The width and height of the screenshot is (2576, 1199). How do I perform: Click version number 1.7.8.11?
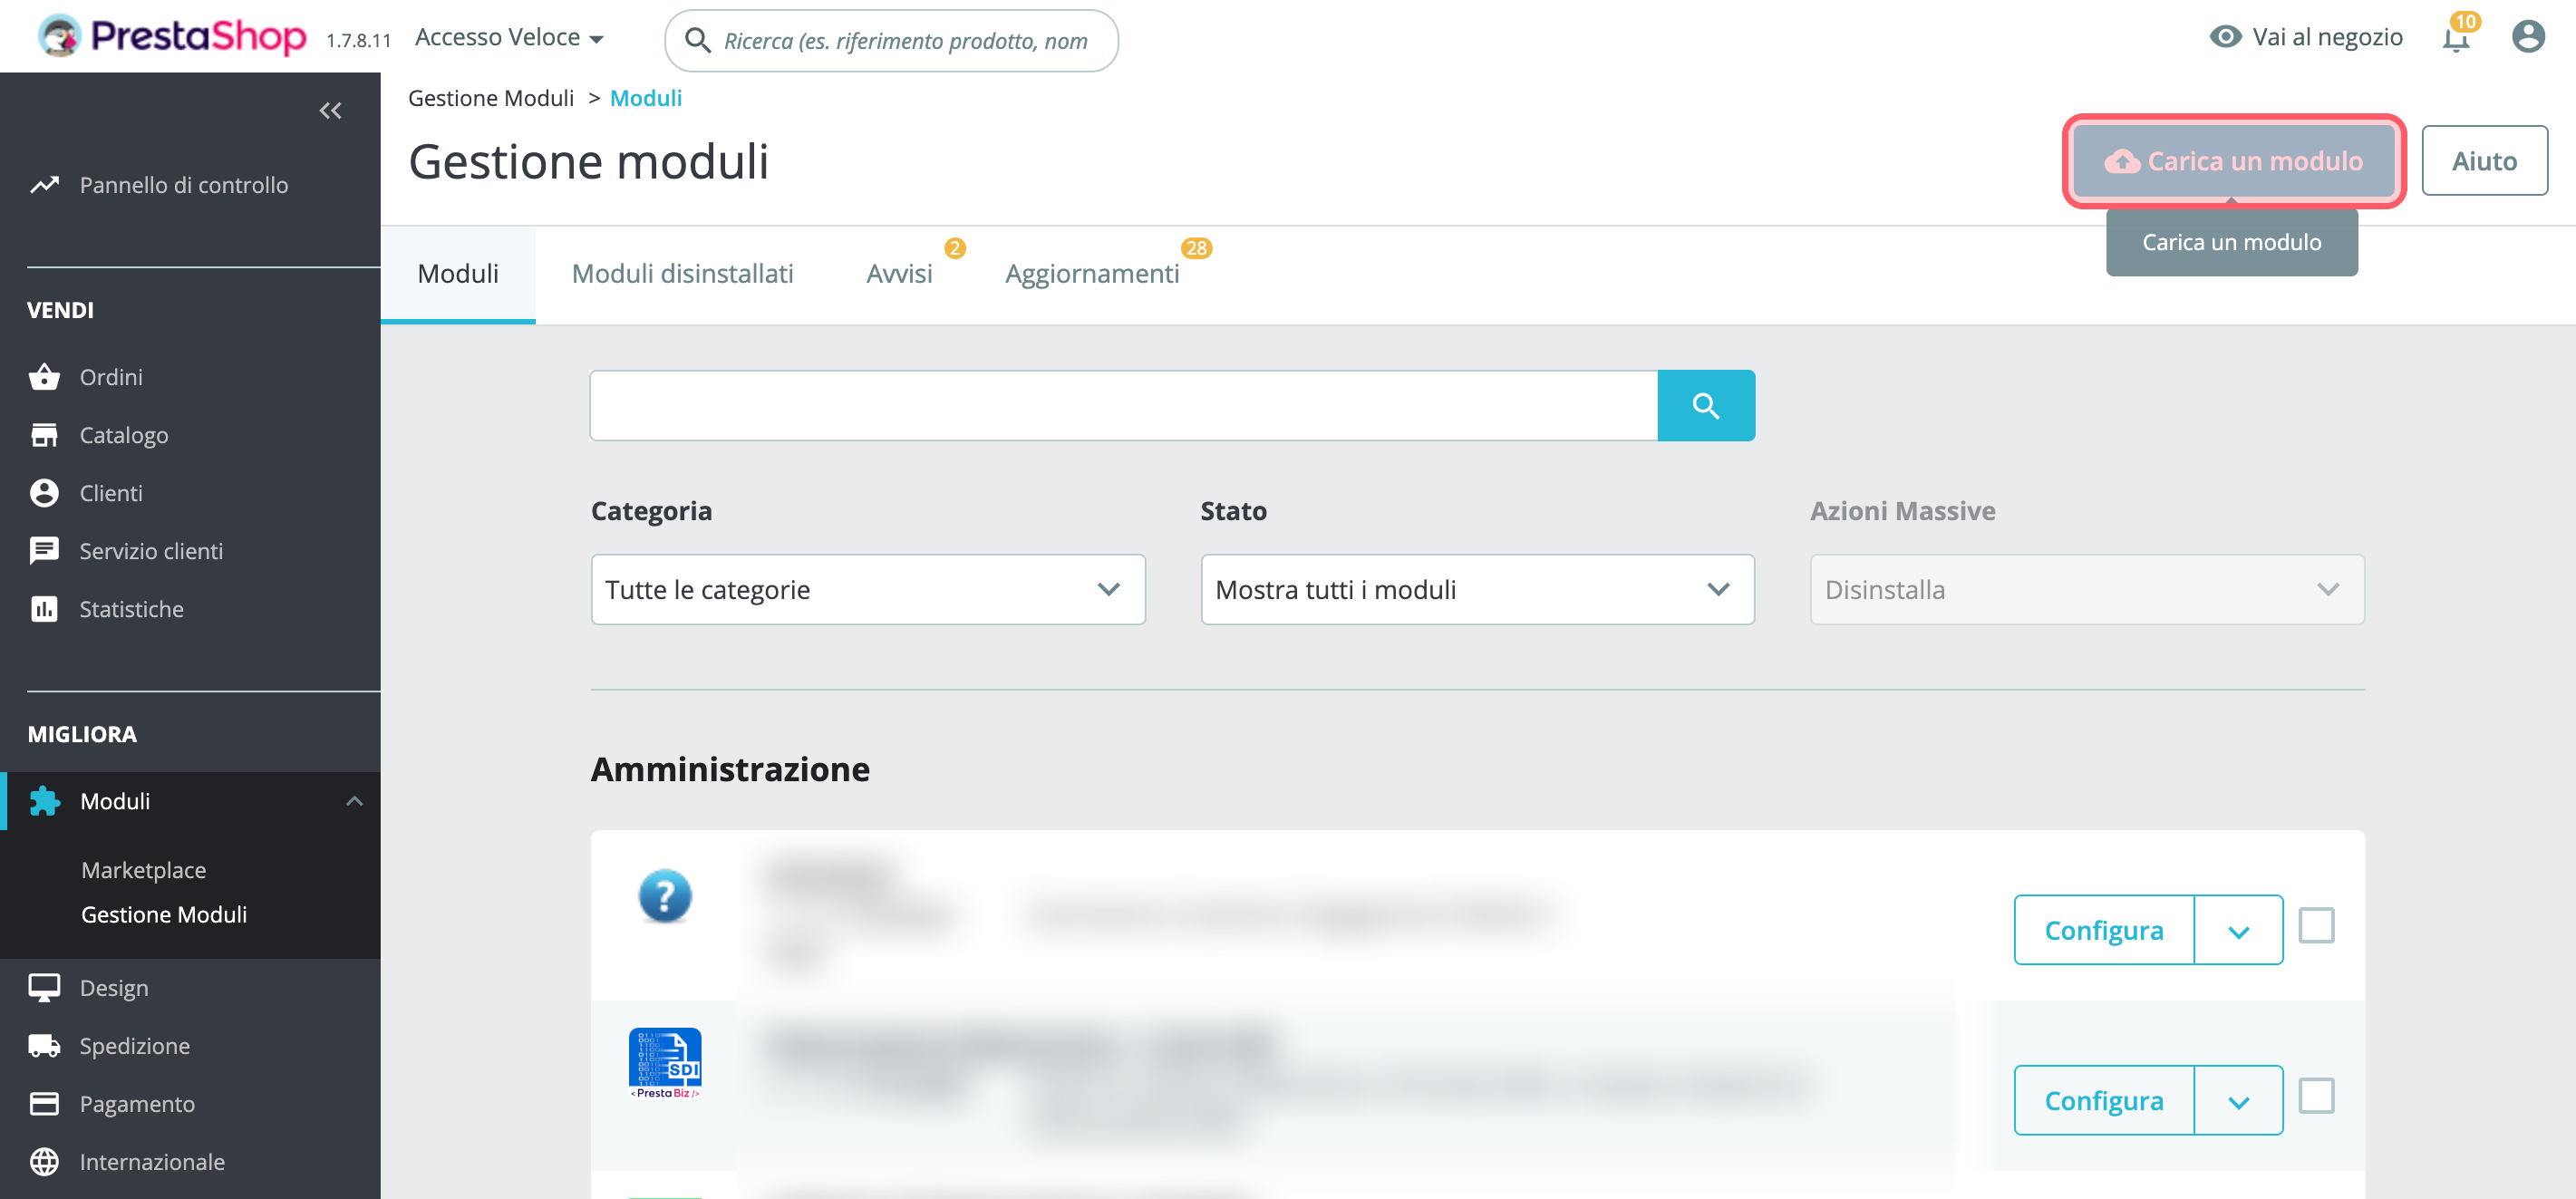click(x=358, y=40)
